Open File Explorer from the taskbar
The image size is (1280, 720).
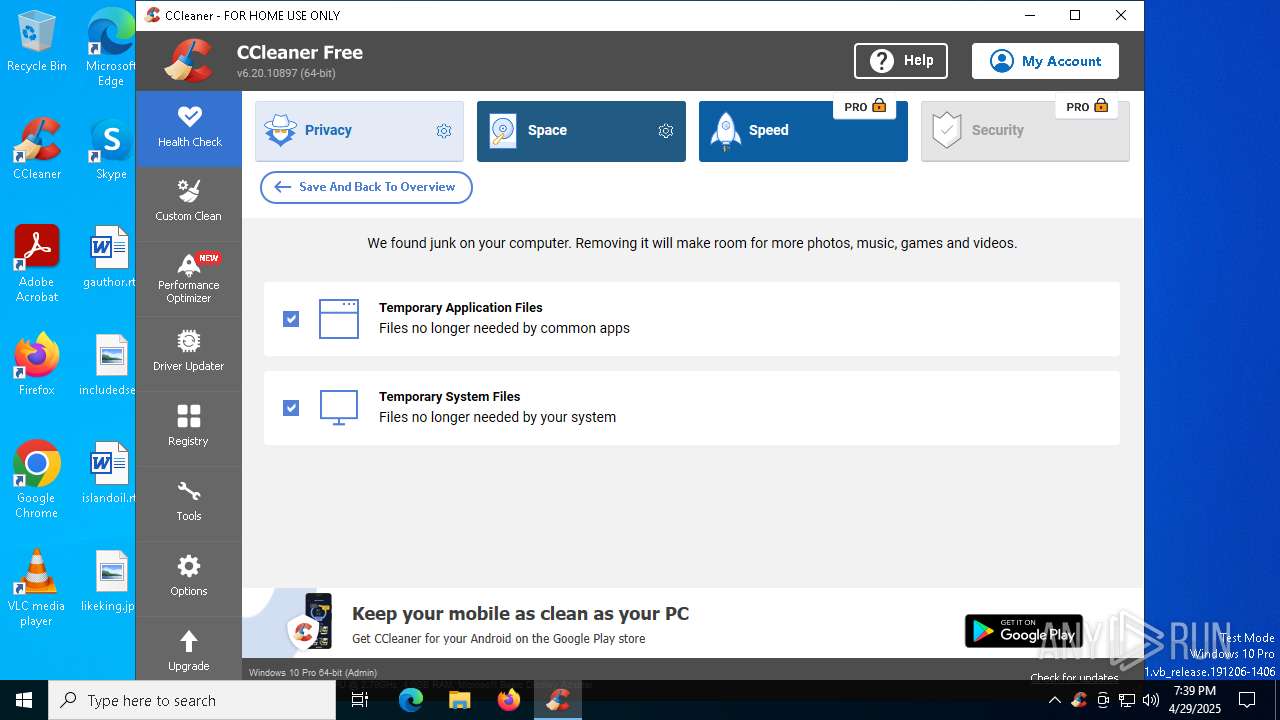(x=460, y=700)
